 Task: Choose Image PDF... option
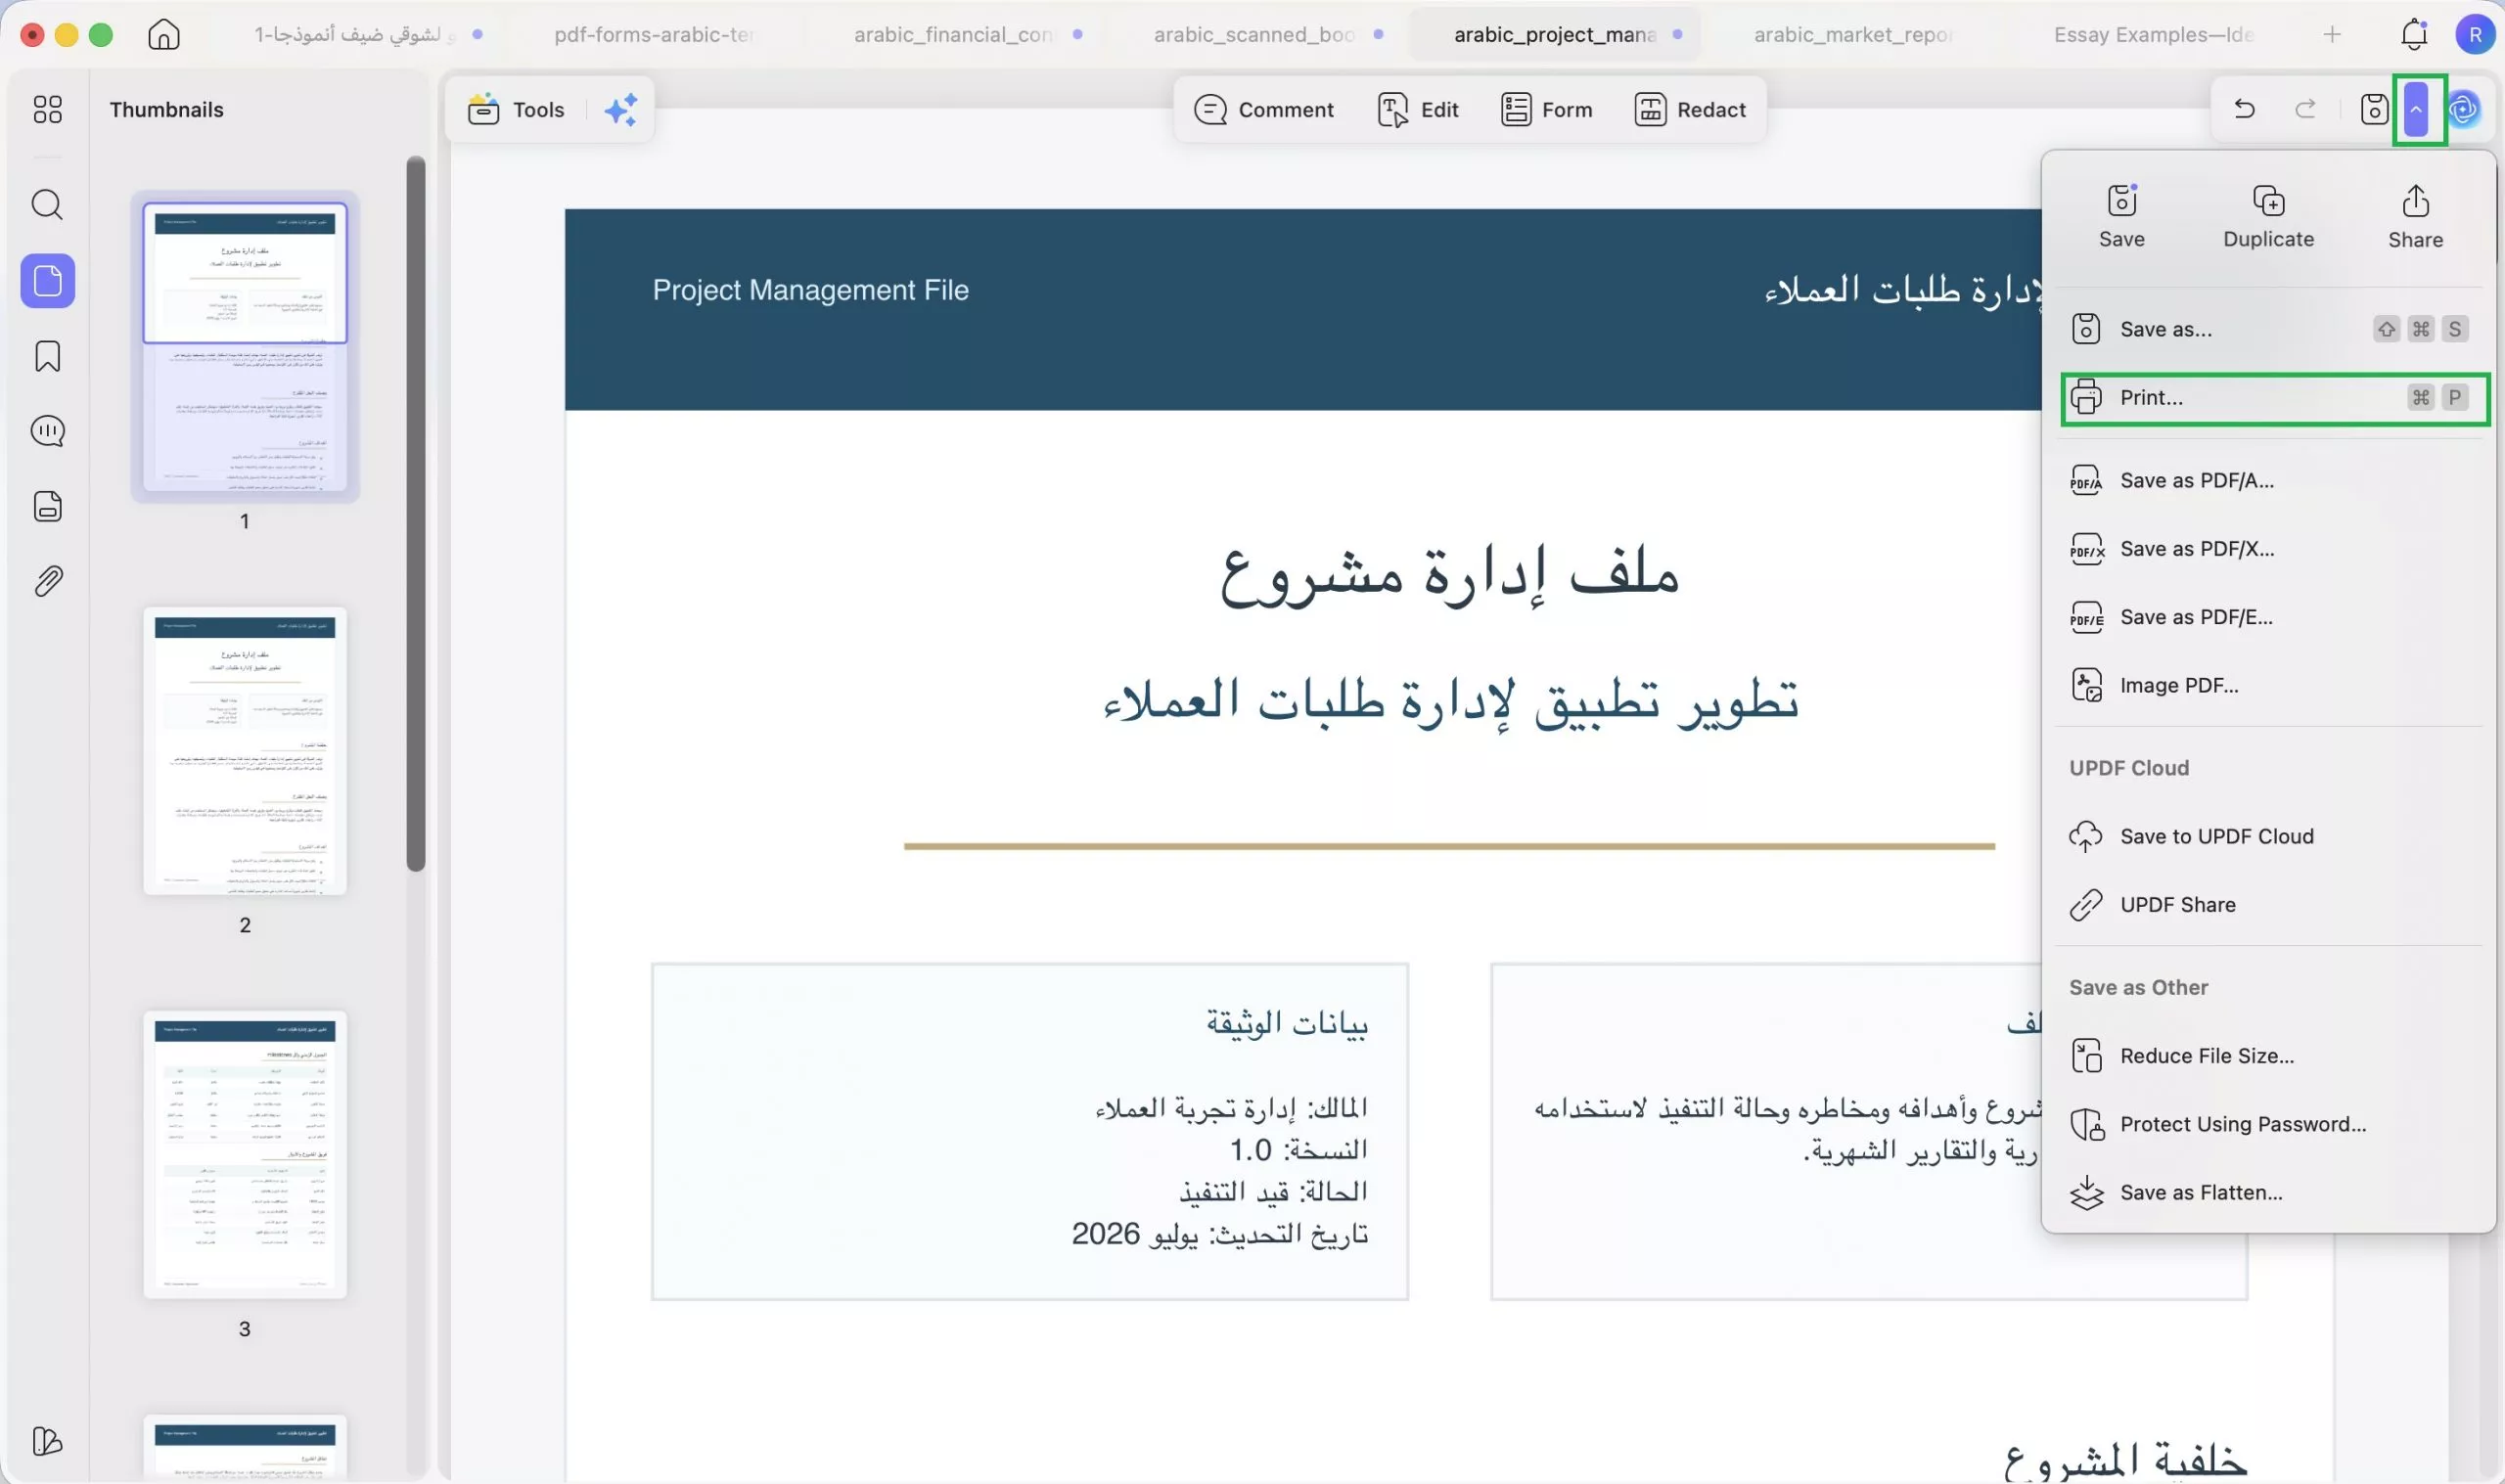[x=2269, y=685]
